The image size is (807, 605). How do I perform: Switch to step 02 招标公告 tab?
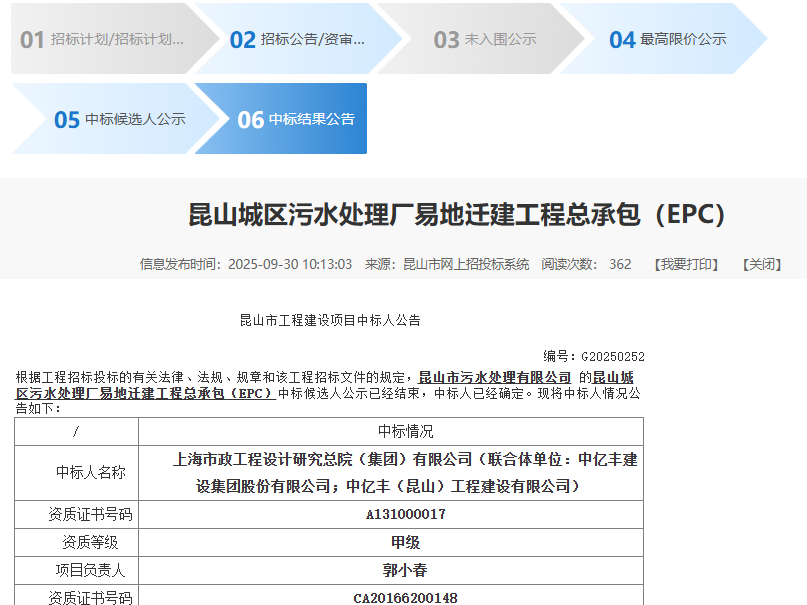pos(298,39)
